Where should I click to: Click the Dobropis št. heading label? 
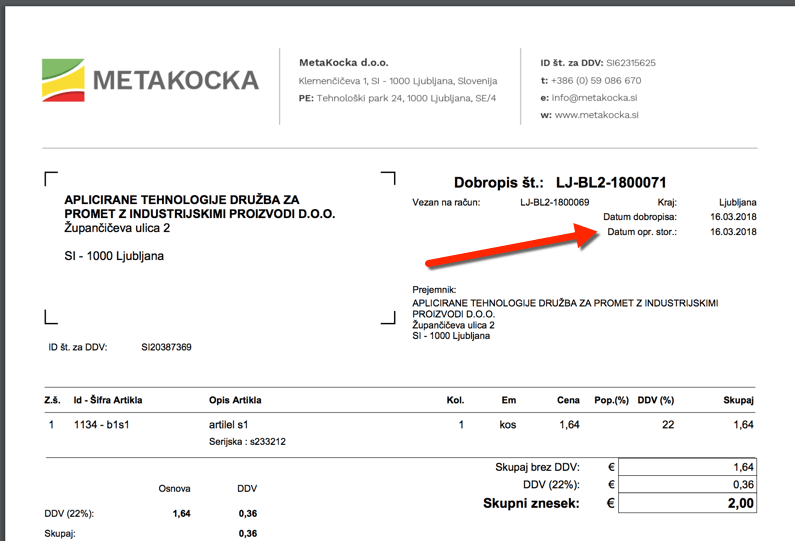click(x=498, y=183)
